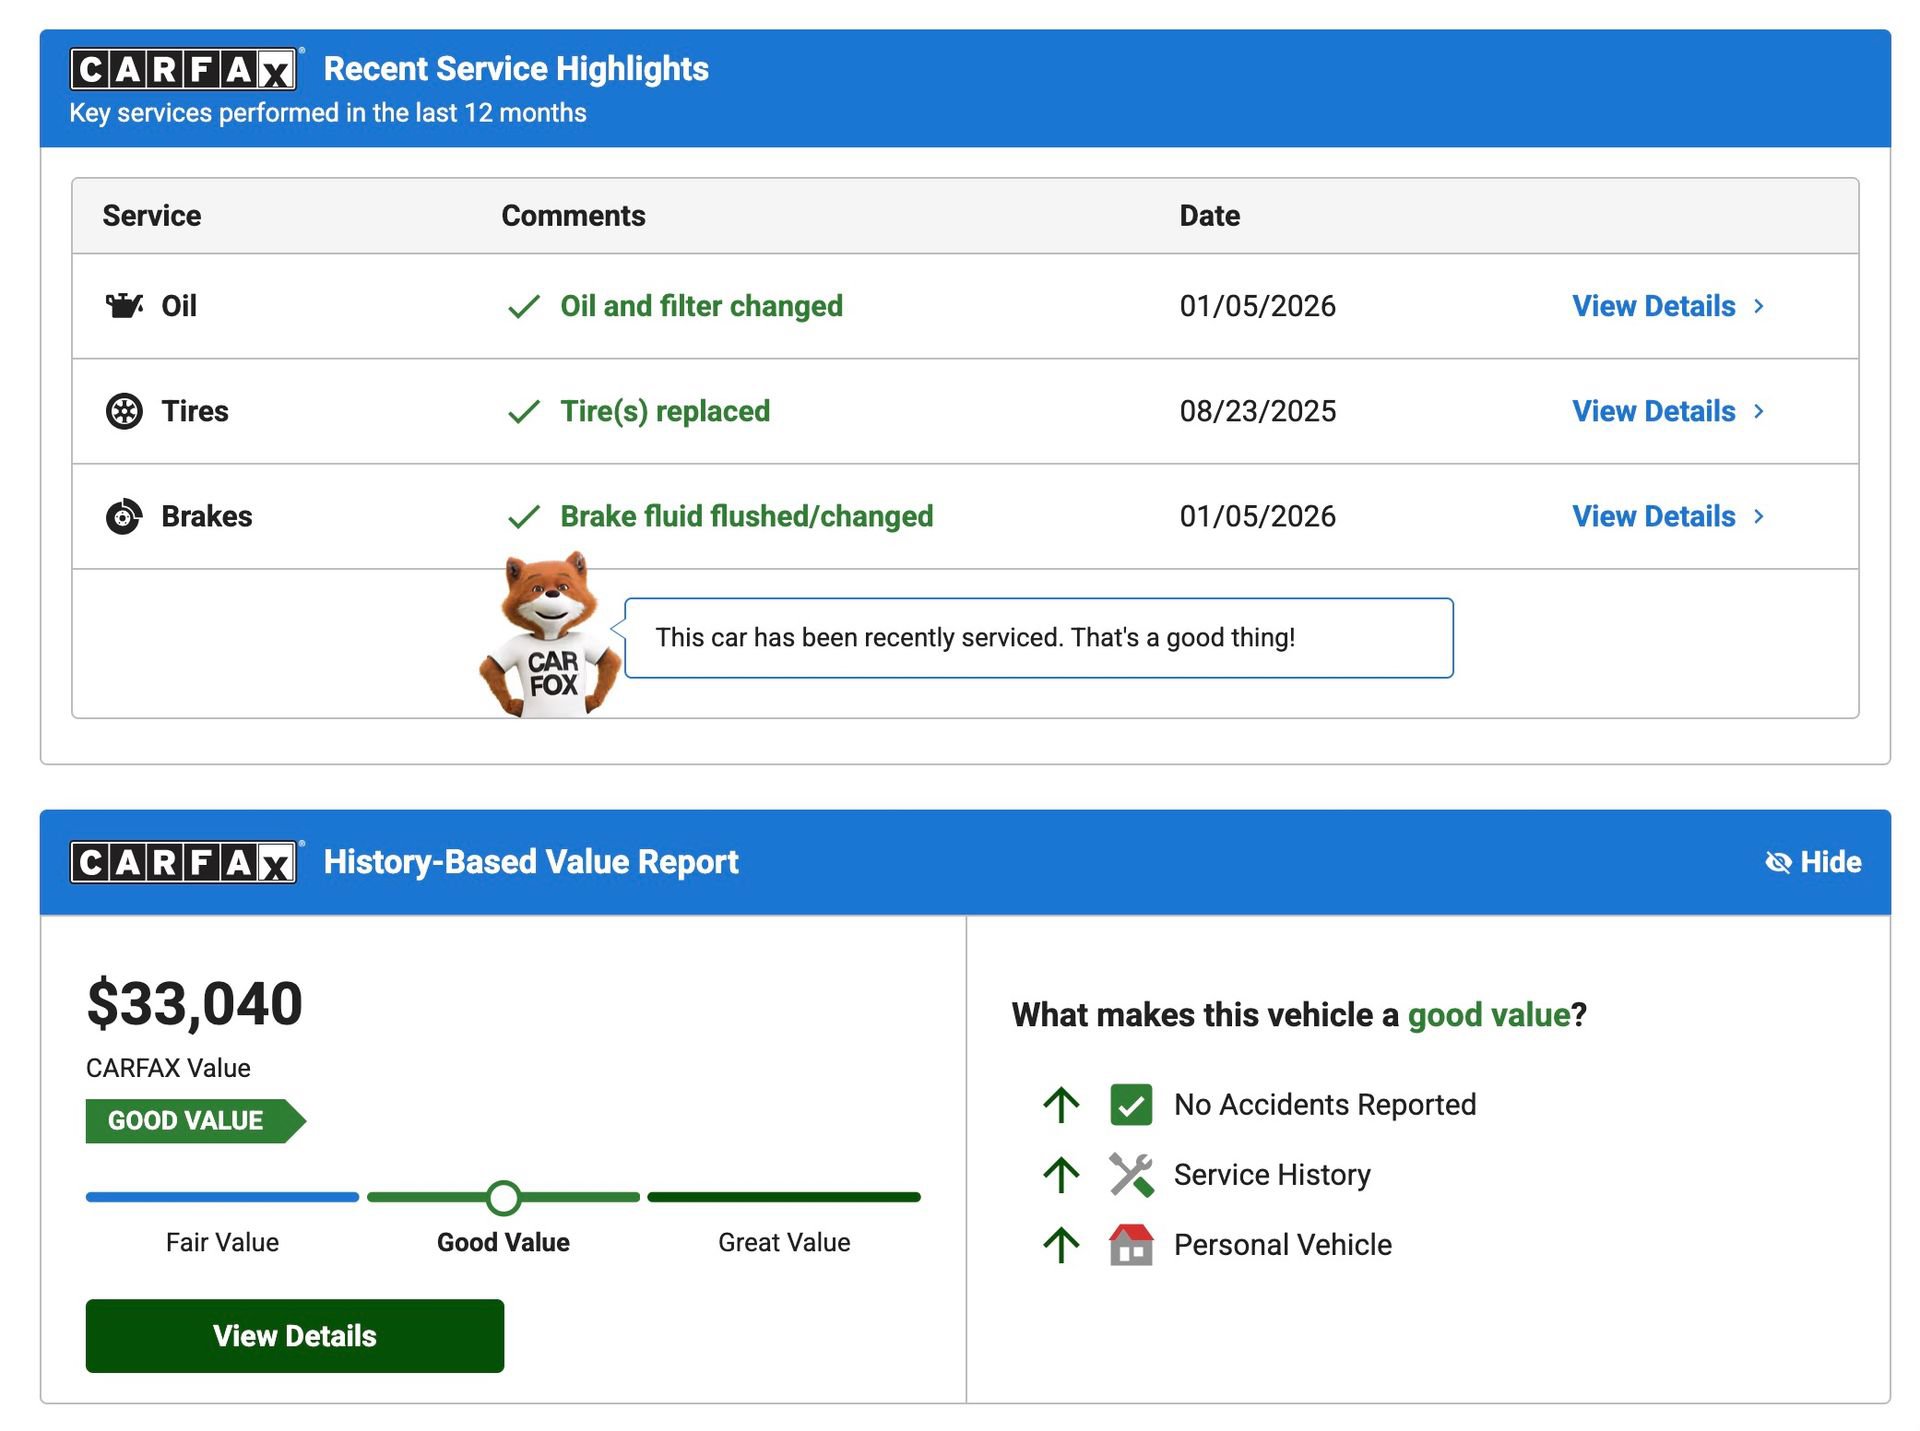Click the up arrow beside No Accidents Reported
Screen dimensions: 1920x1431
[x=1061, y=1105]
